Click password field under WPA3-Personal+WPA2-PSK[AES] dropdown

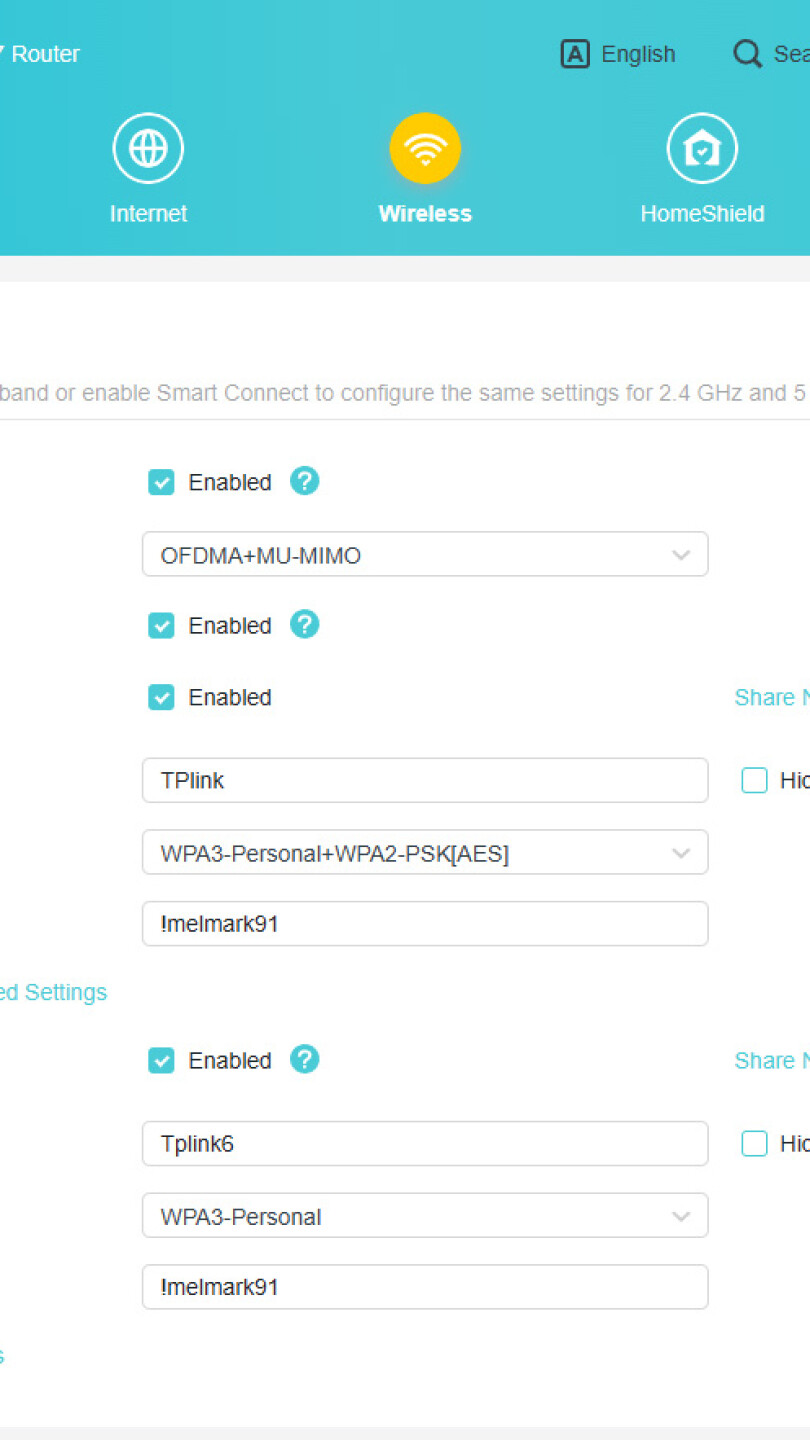coord(425,924)
